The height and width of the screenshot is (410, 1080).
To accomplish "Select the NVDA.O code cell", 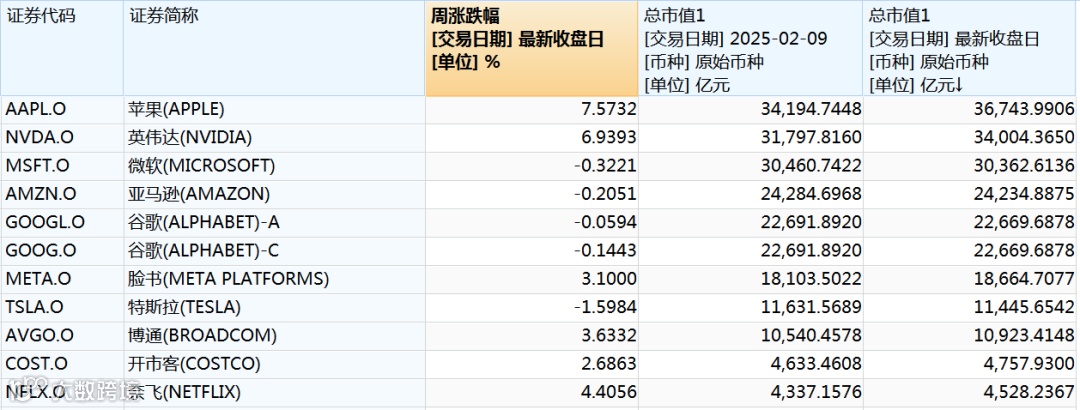I will click(x=62, y=138).
